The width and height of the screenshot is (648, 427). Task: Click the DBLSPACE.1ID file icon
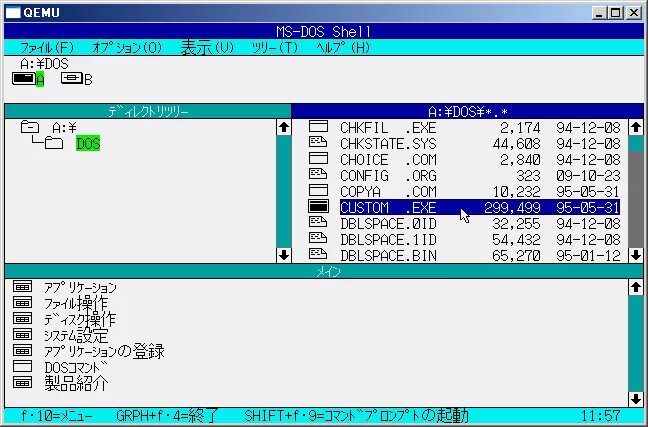318,238
